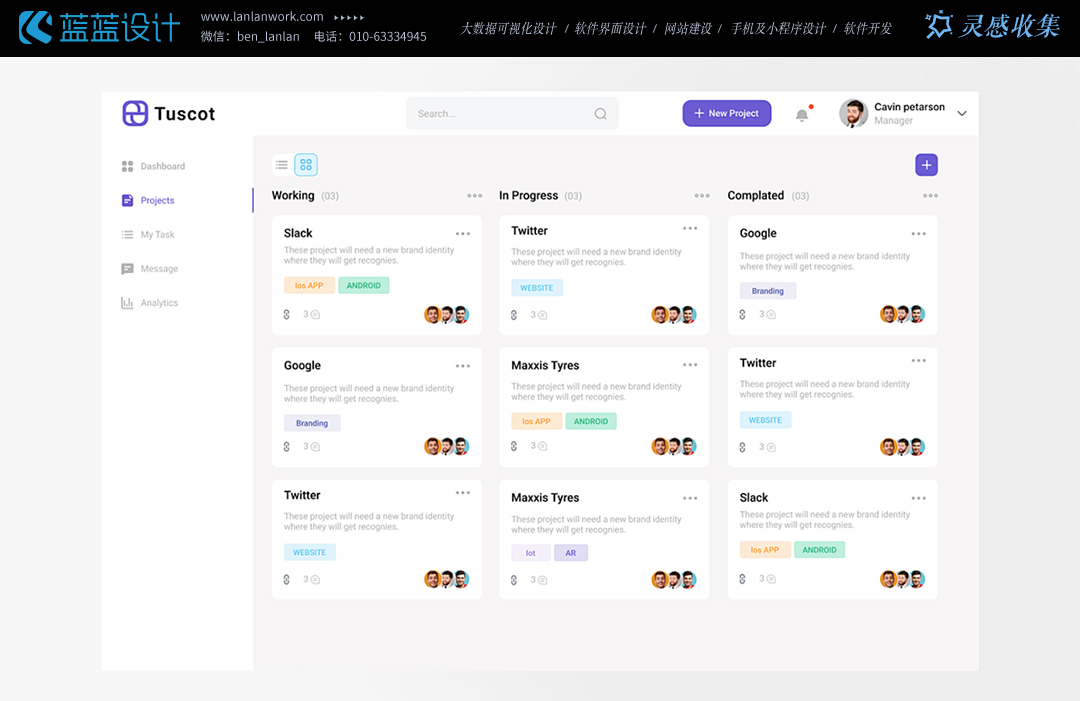1080x701 pixels.
Task: Open the Dashboard sidebar item
Action: [162, 166]
